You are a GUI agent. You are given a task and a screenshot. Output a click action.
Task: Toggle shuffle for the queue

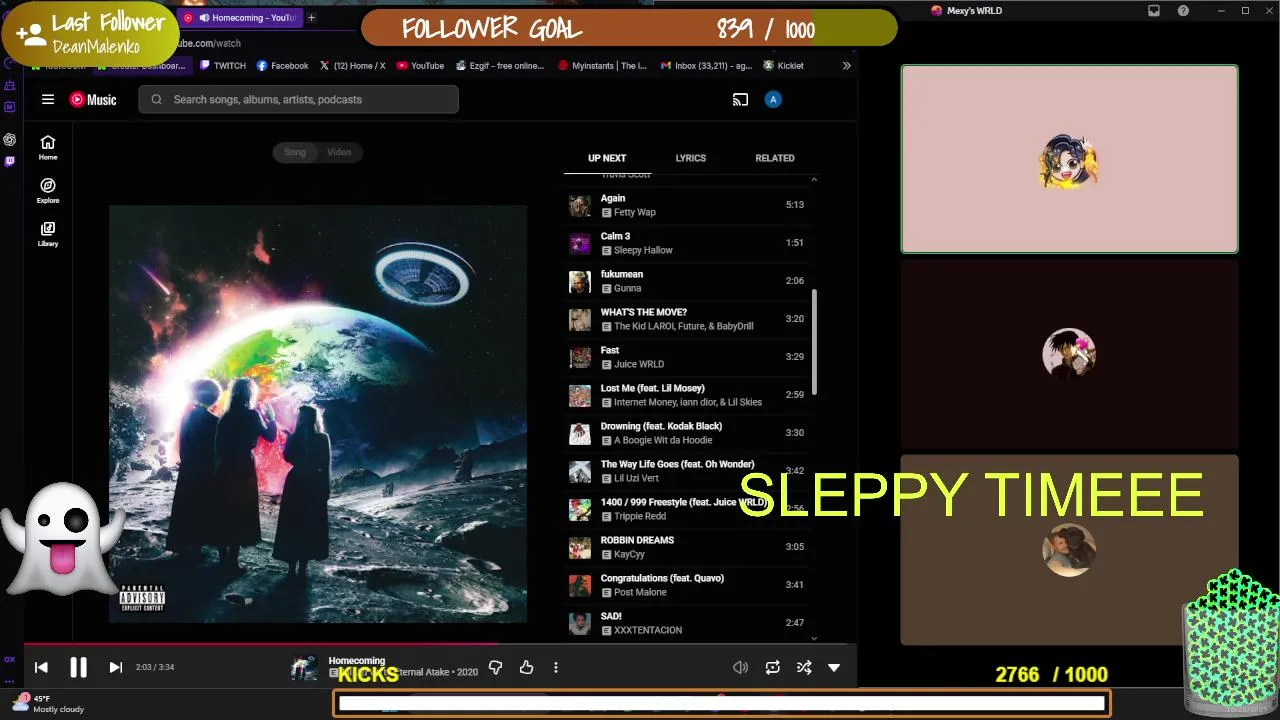point(803,667)
